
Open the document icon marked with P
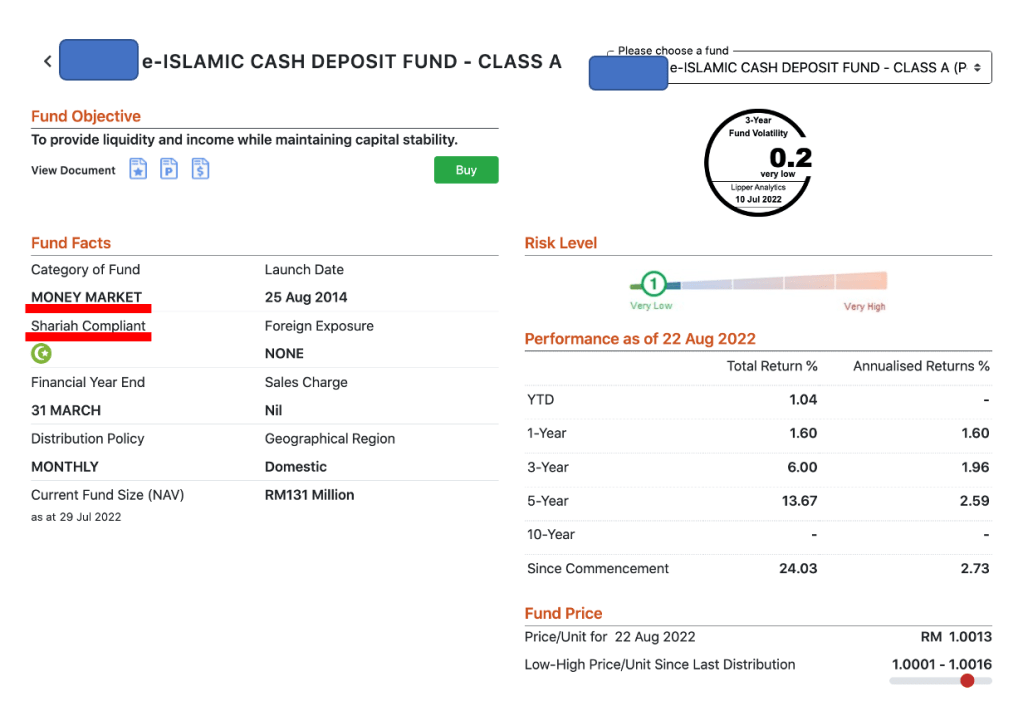[x=169, y=170]
